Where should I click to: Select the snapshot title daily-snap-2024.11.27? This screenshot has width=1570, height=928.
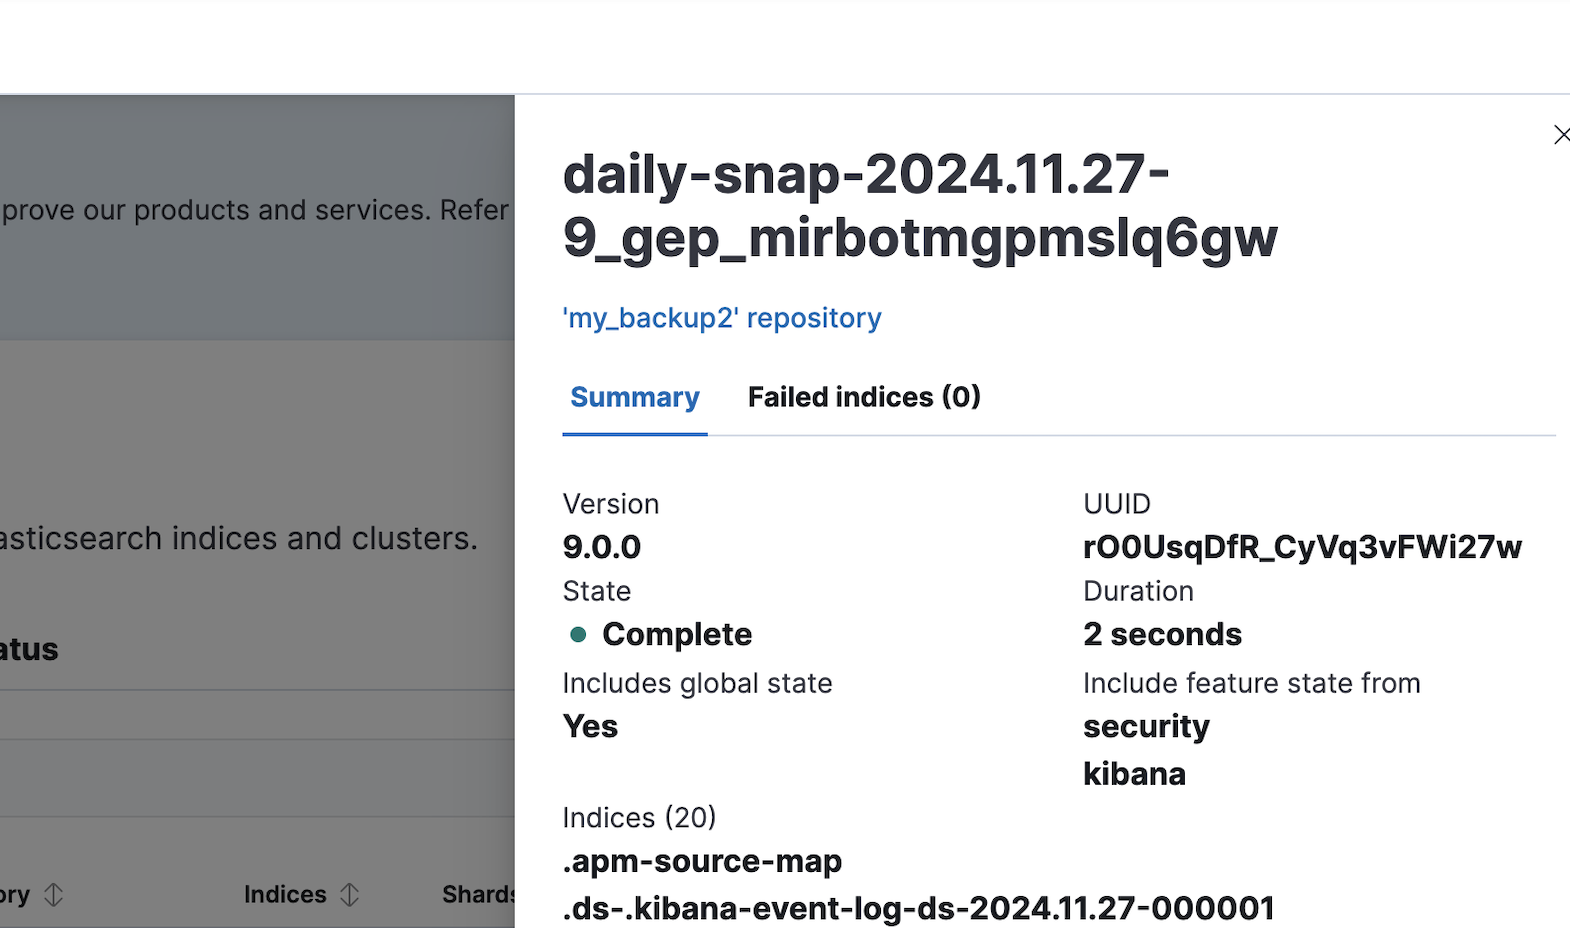[x=920, y=206]
